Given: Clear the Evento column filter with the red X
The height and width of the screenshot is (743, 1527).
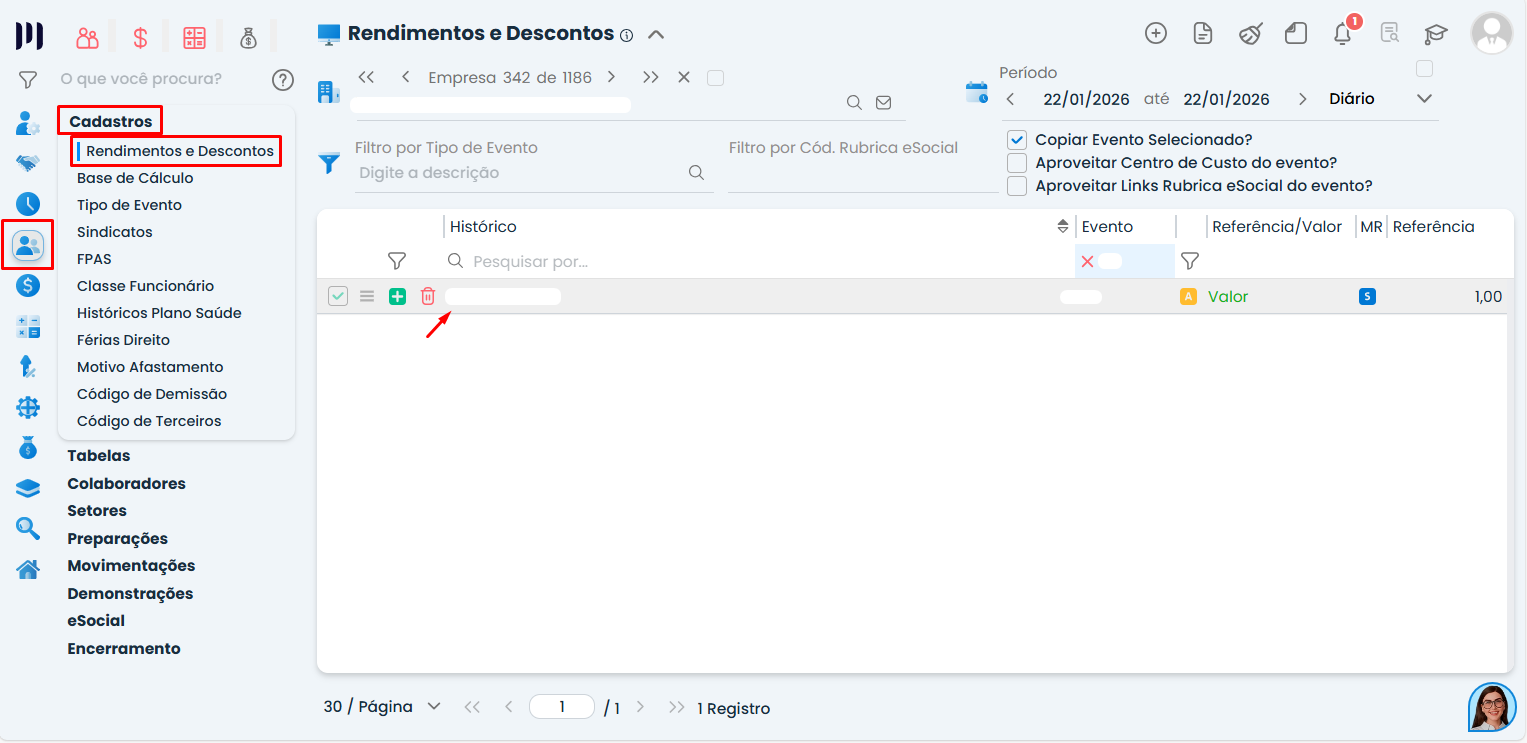Looking at the screenshot, I should coord(1088,261).
